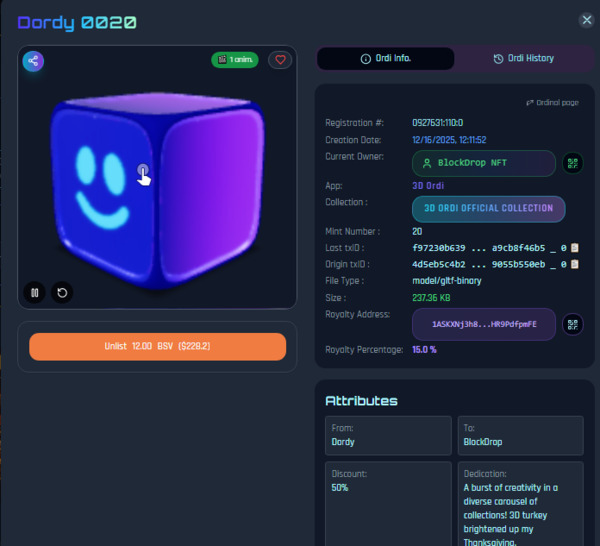This screenshot has height=546, width=600.
Task: Click registration number 0927631:110:0
Action: point(437,123)
